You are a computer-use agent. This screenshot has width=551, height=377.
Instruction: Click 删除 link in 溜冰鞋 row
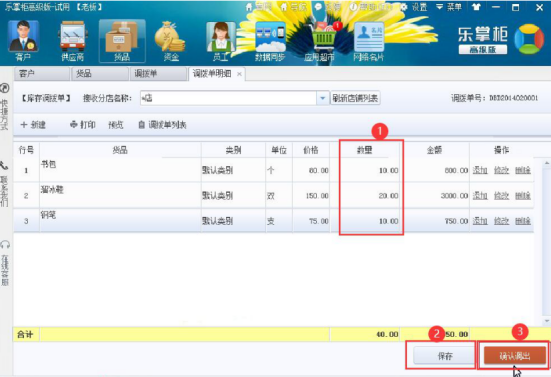[x=523, y=196]
